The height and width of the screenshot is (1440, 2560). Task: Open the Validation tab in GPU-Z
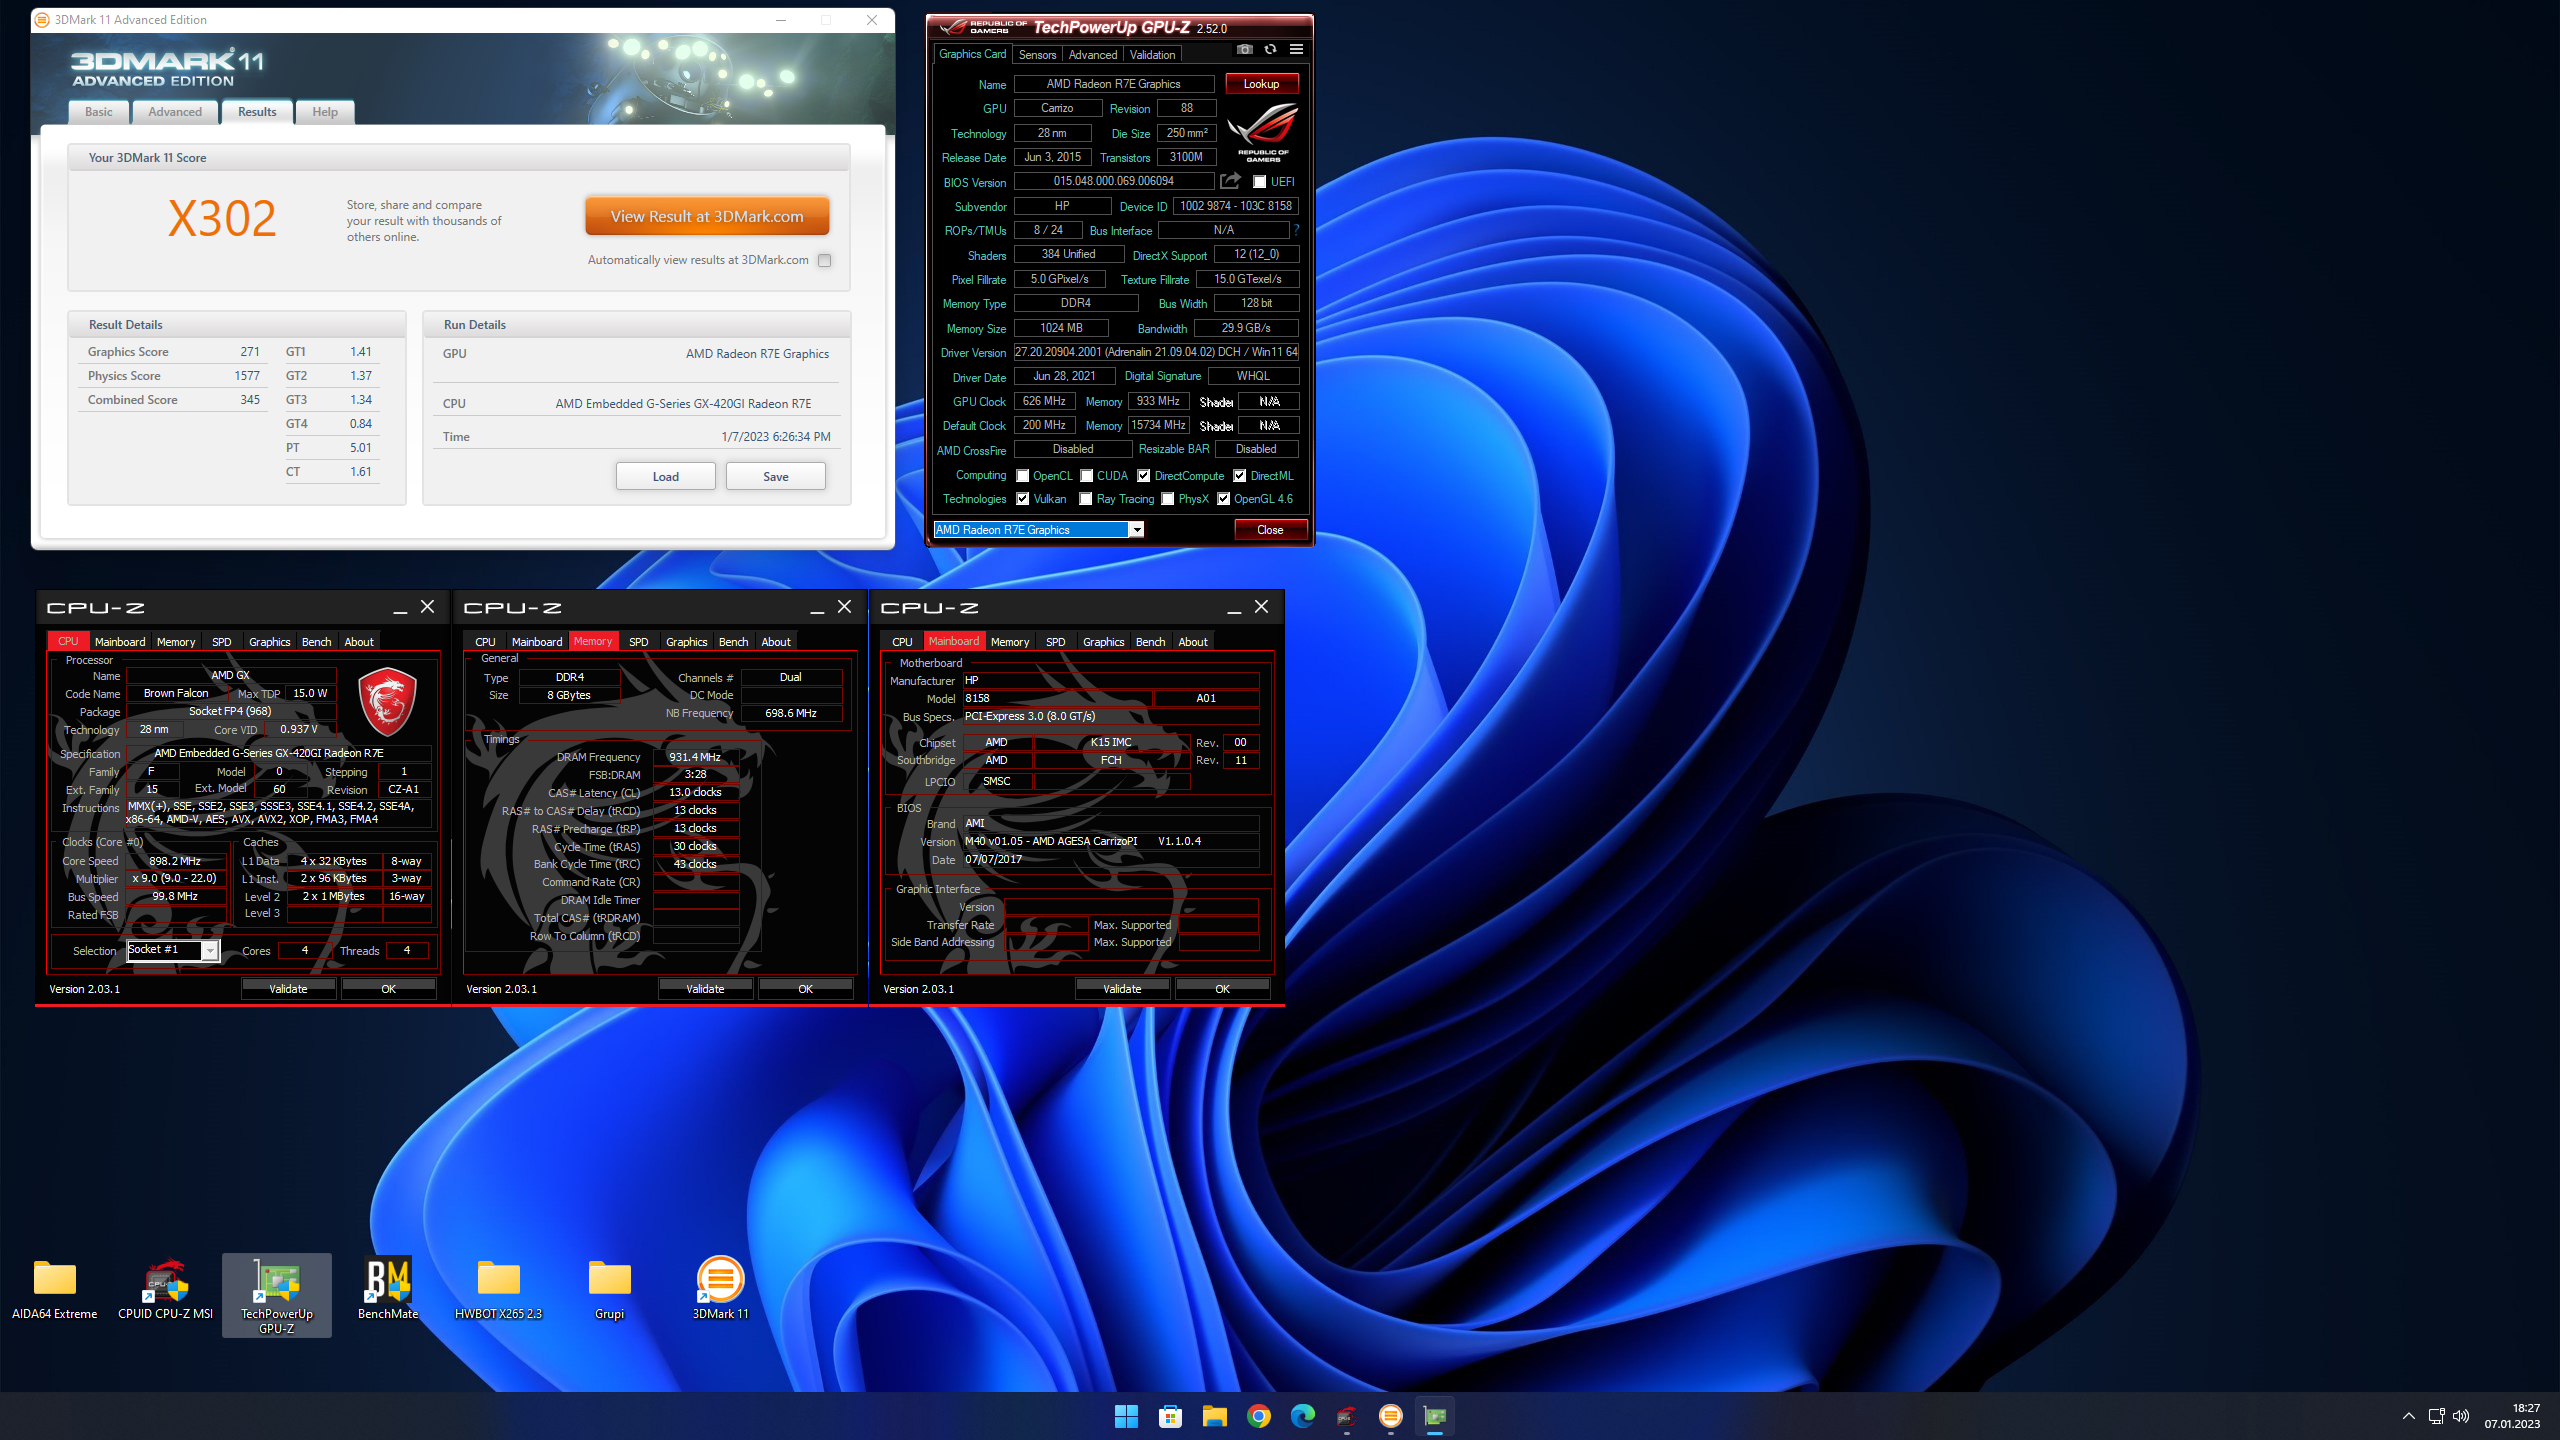click(x=1152, y=55)
